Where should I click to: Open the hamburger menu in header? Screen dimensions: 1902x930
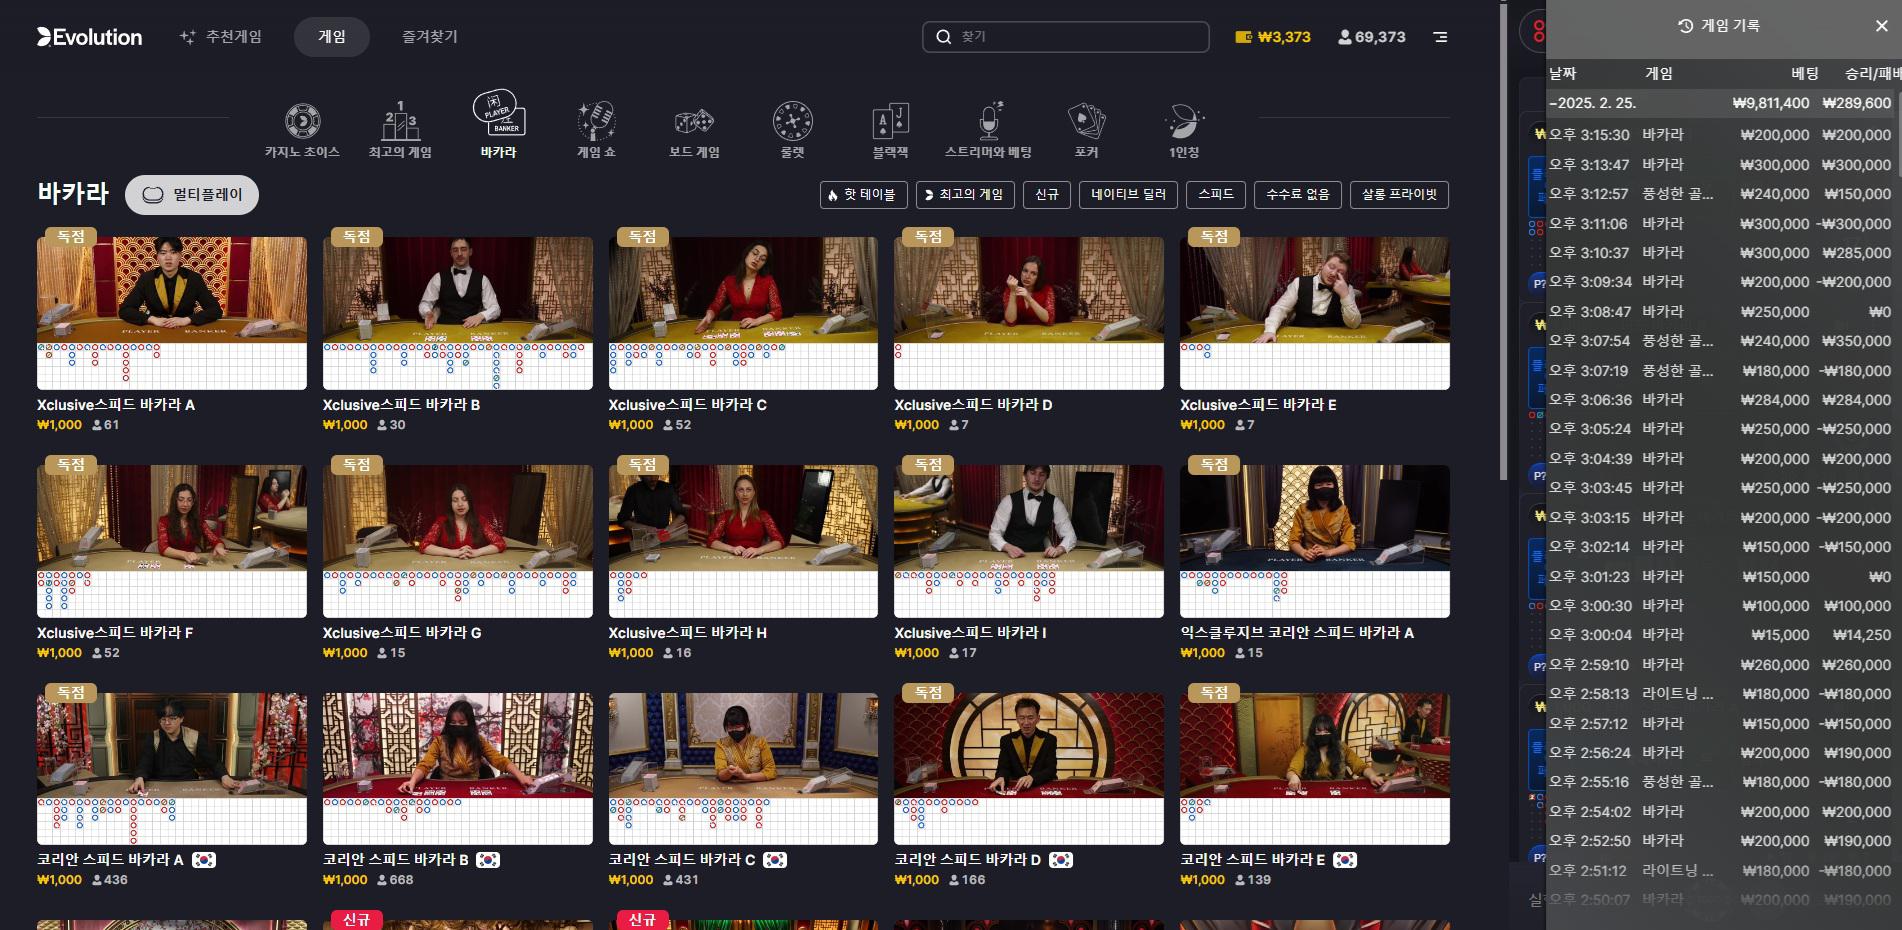coord(1440,37)
